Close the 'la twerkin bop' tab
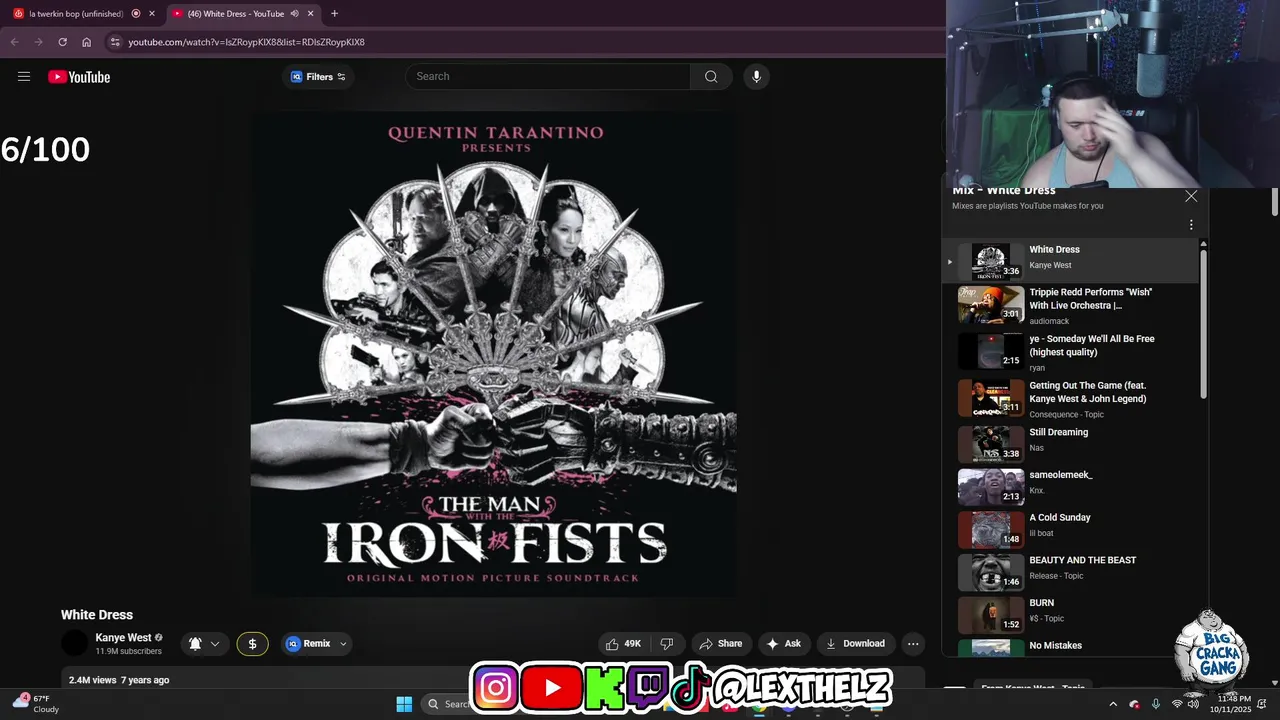Viewport: 1280px width, 720px height. click(x=152, y=14)
